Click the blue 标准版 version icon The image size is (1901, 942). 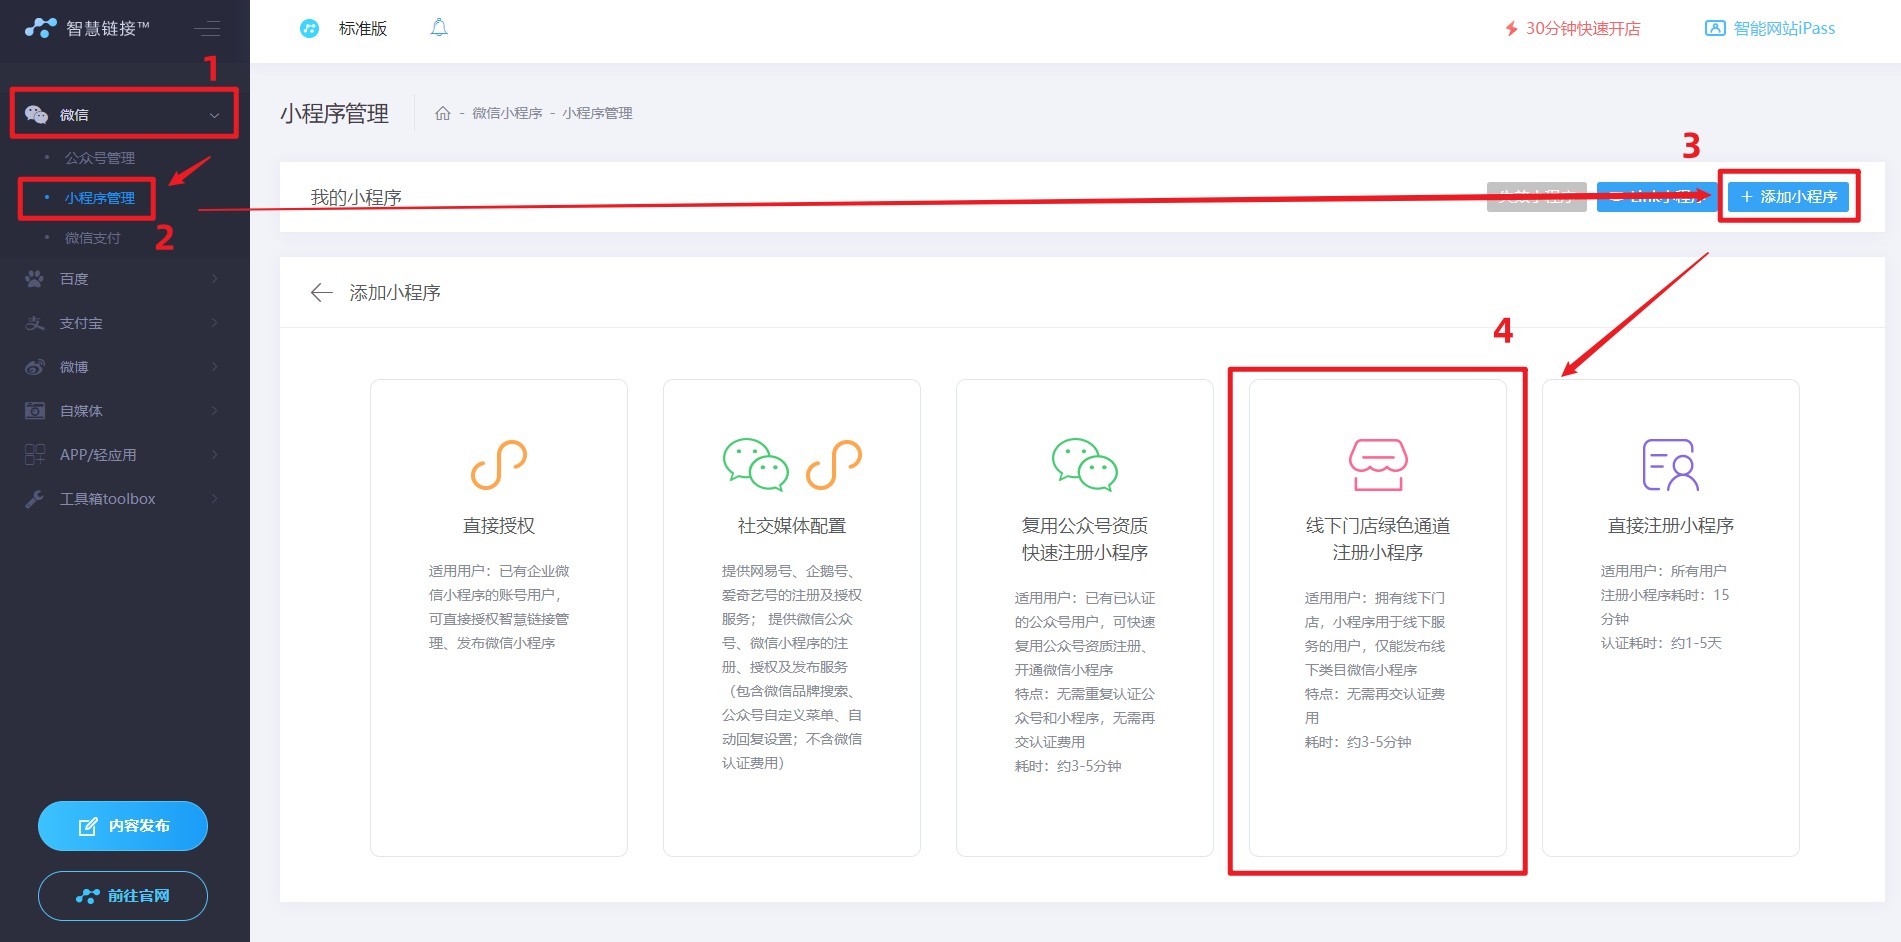pyautogui.click(x=310, y=28)
